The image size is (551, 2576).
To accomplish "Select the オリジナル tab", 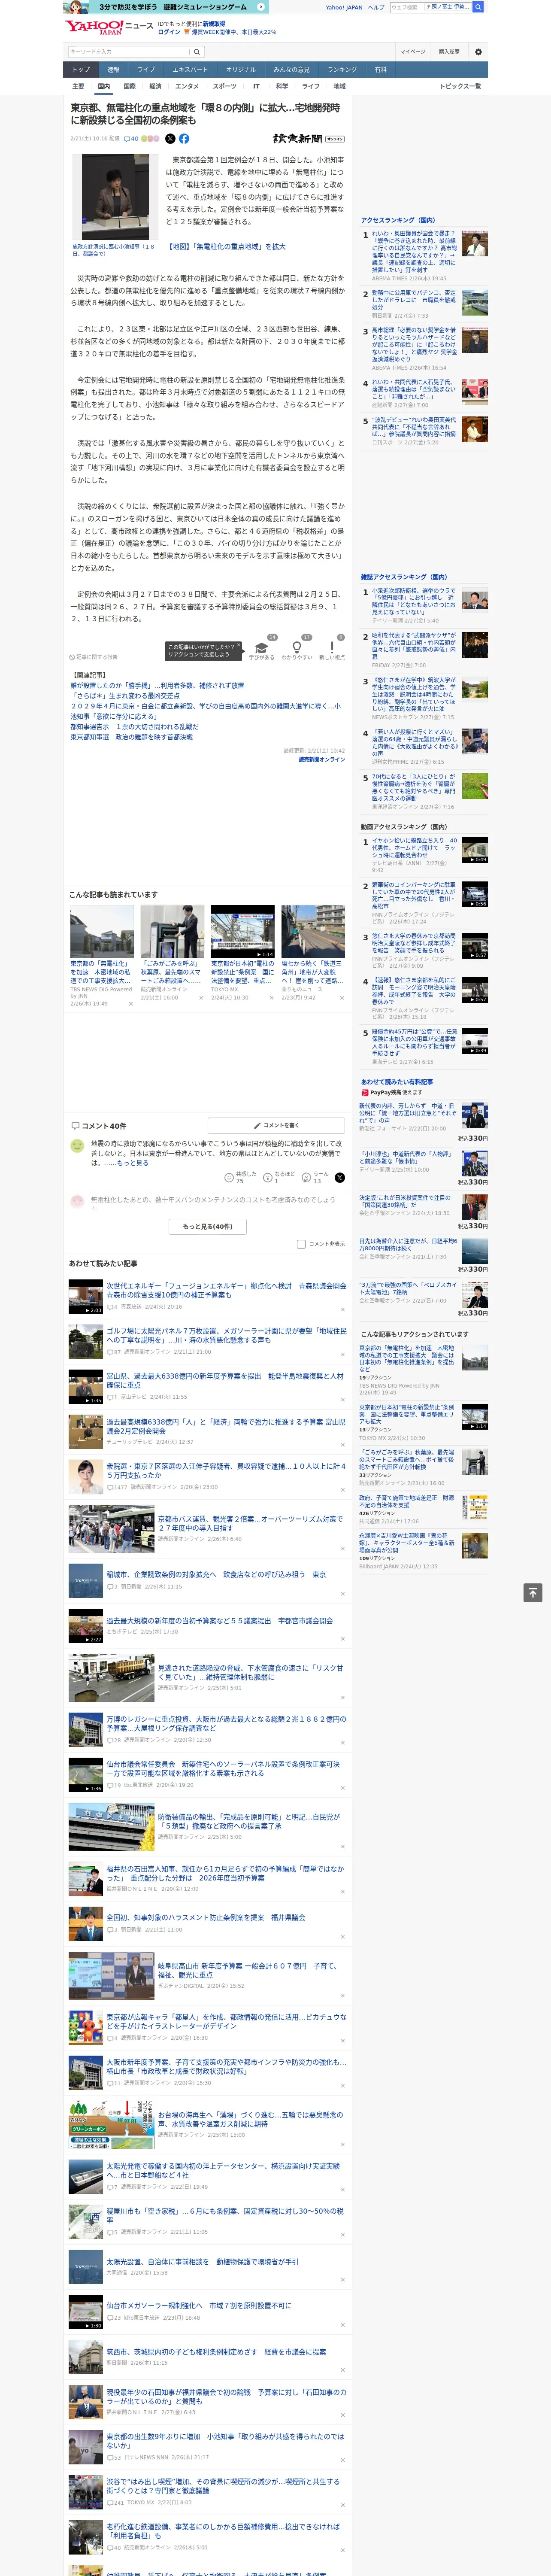I will (x=241, y=70).
